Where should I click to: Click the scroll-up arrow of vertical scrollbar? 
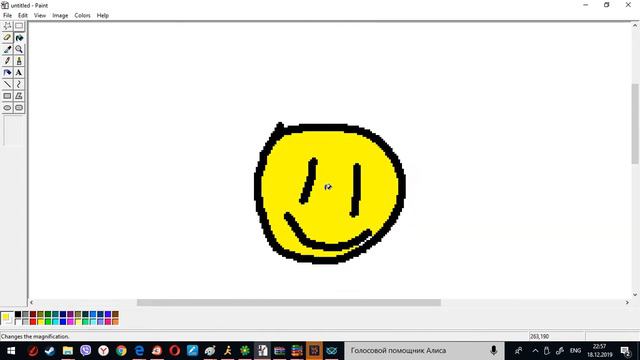tap(635, 26)
